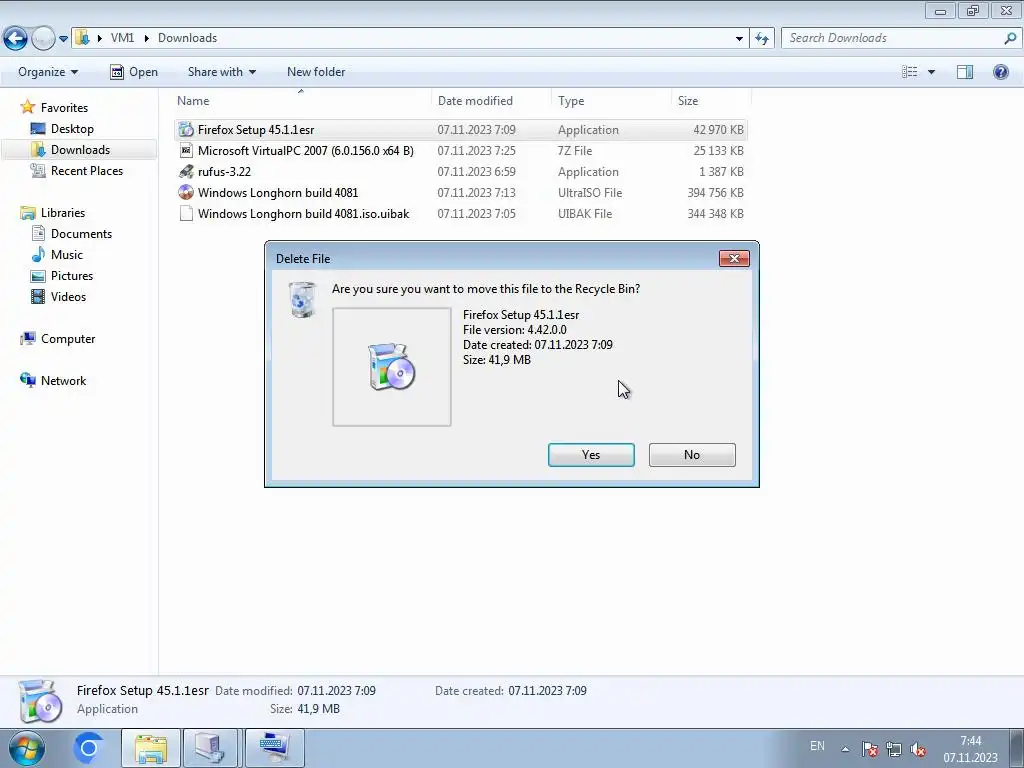Click the computer tower taskbar icon
Viewport: 1024px width, 768px height.
(x=212, y=748)
